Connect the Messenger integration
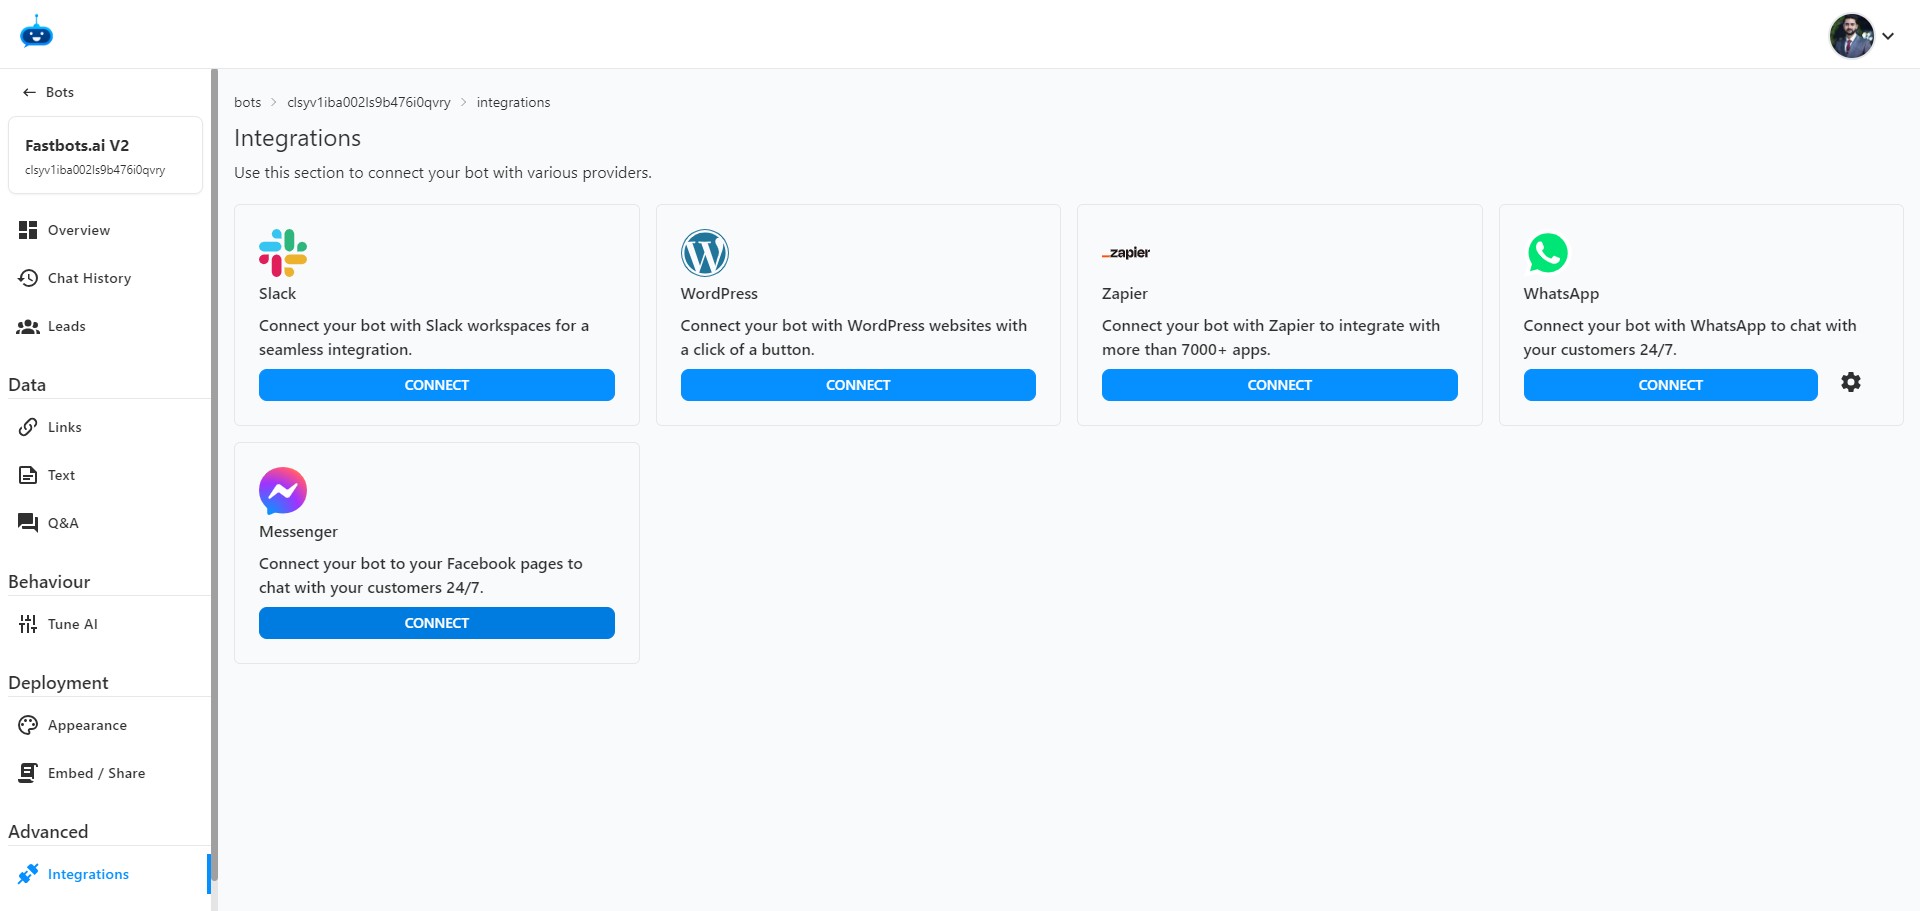The height and width of the screenshot is (911, 1920). pos(437,623)
